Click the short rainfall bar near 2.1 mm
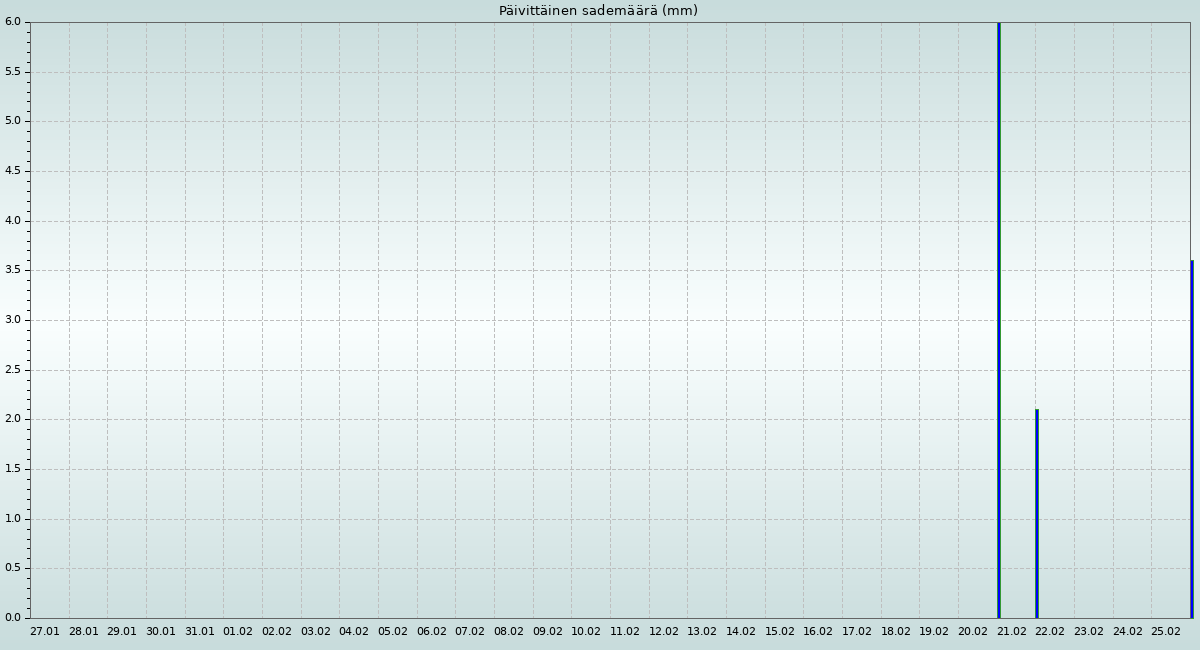Screen dimensions: 1200x650 1037,513
